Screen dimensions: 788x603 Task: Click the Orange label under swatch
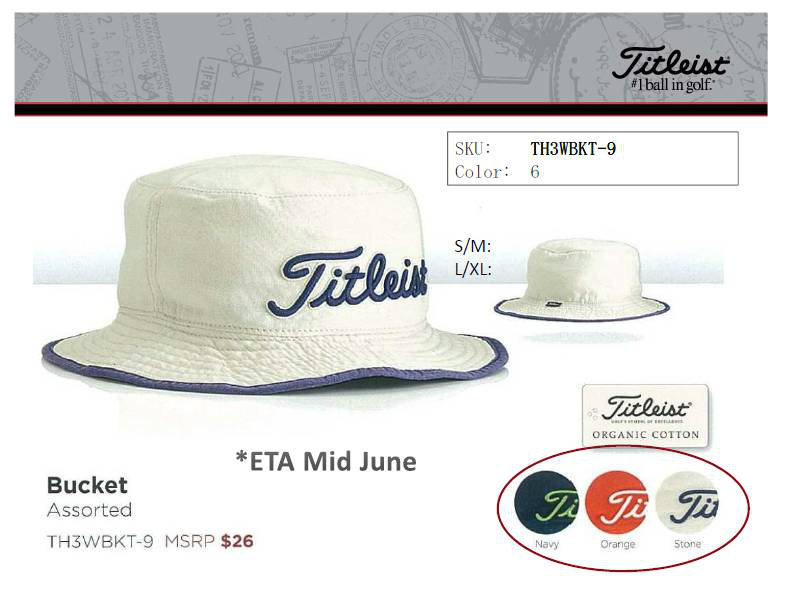click(x=618, y=545)
